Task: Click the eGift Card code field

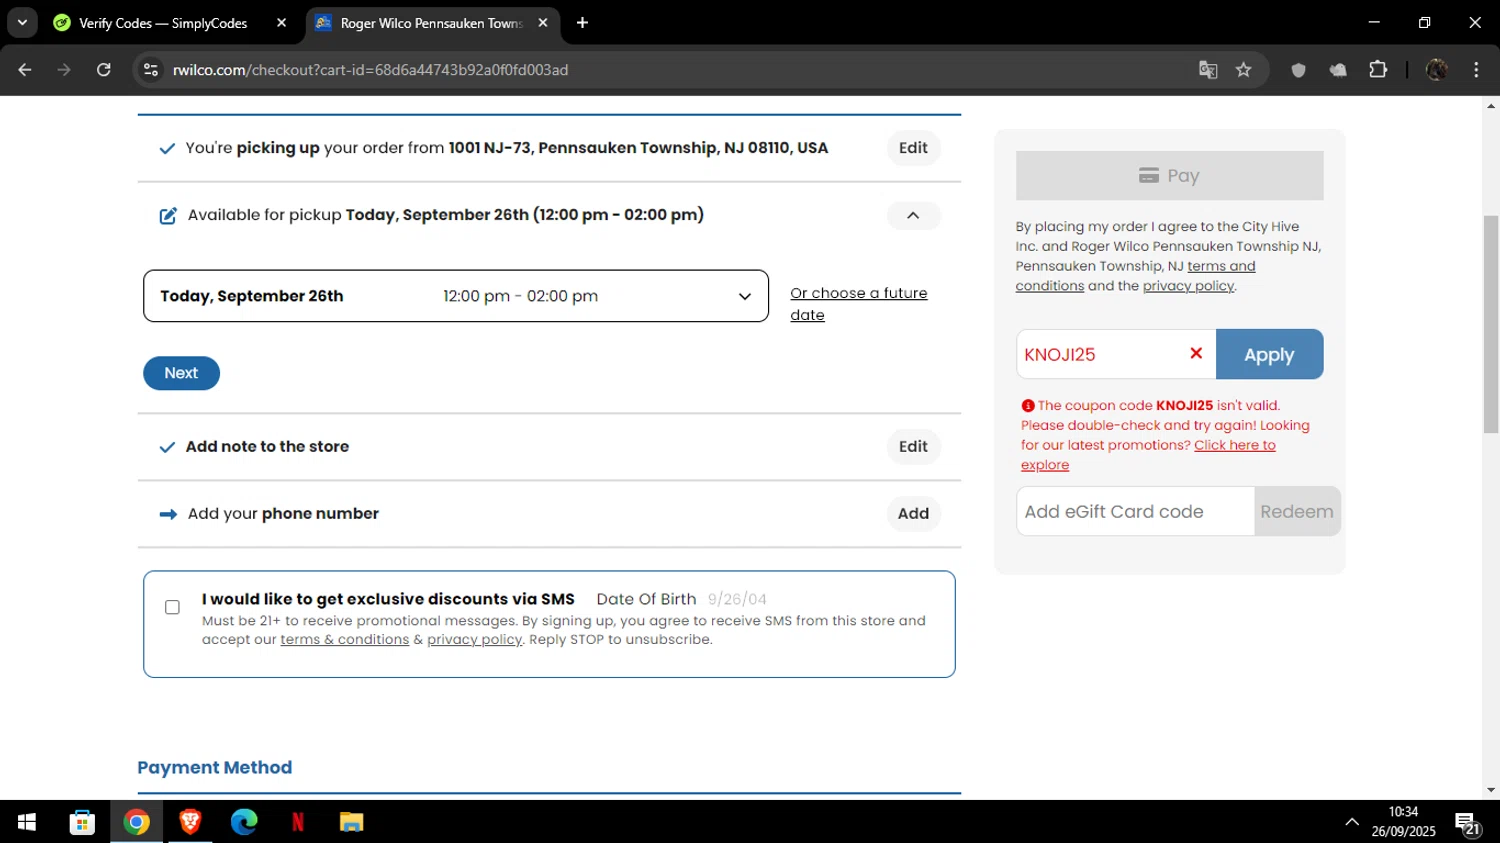Action: pos(1135,512)
